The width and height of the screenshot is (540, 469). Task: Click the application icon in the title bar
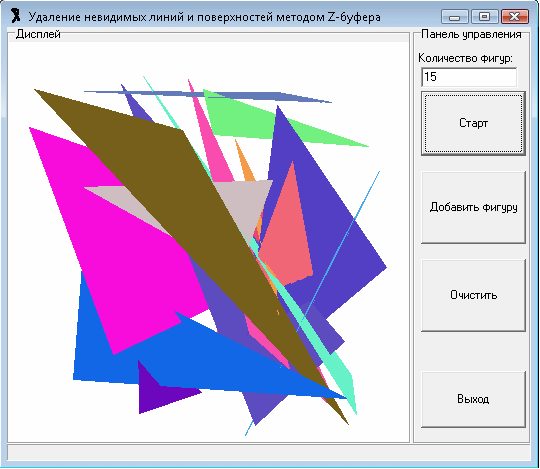coord(15,16)
